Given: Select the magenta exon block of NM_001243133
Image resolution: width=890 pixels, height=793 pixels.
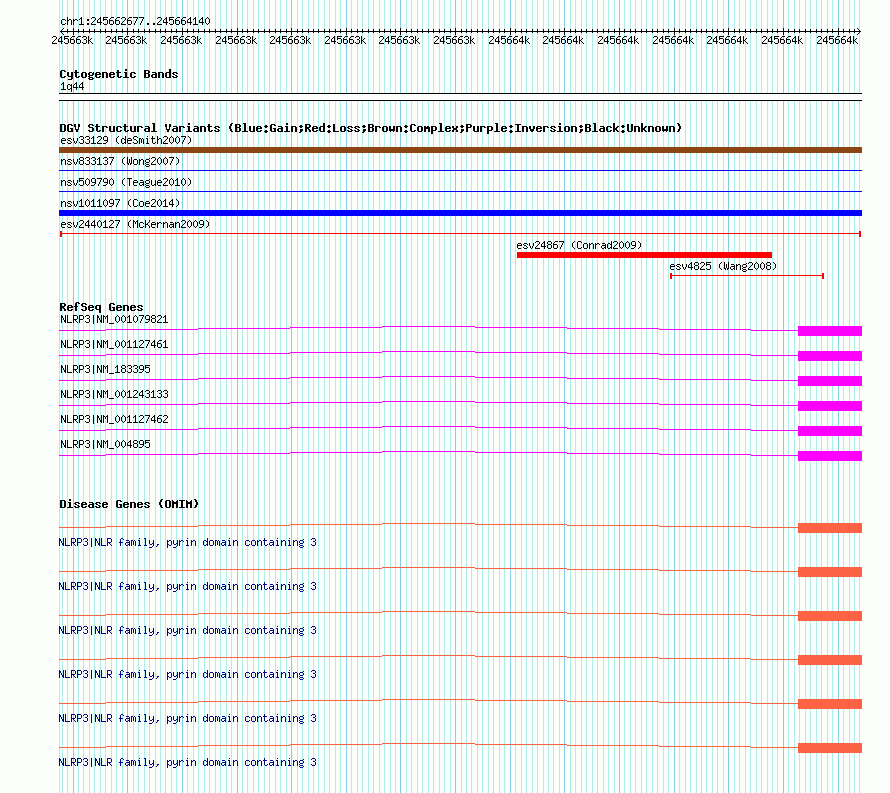Looking at the screenshot, I should tap(830, 406).
